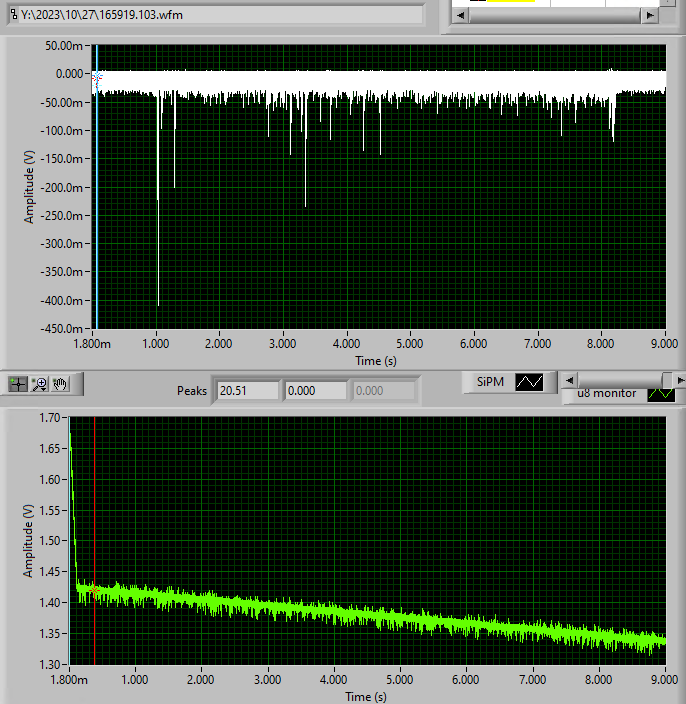
Task: Click the 50.00m y-axis maximum label
Action: coord(64,46)
